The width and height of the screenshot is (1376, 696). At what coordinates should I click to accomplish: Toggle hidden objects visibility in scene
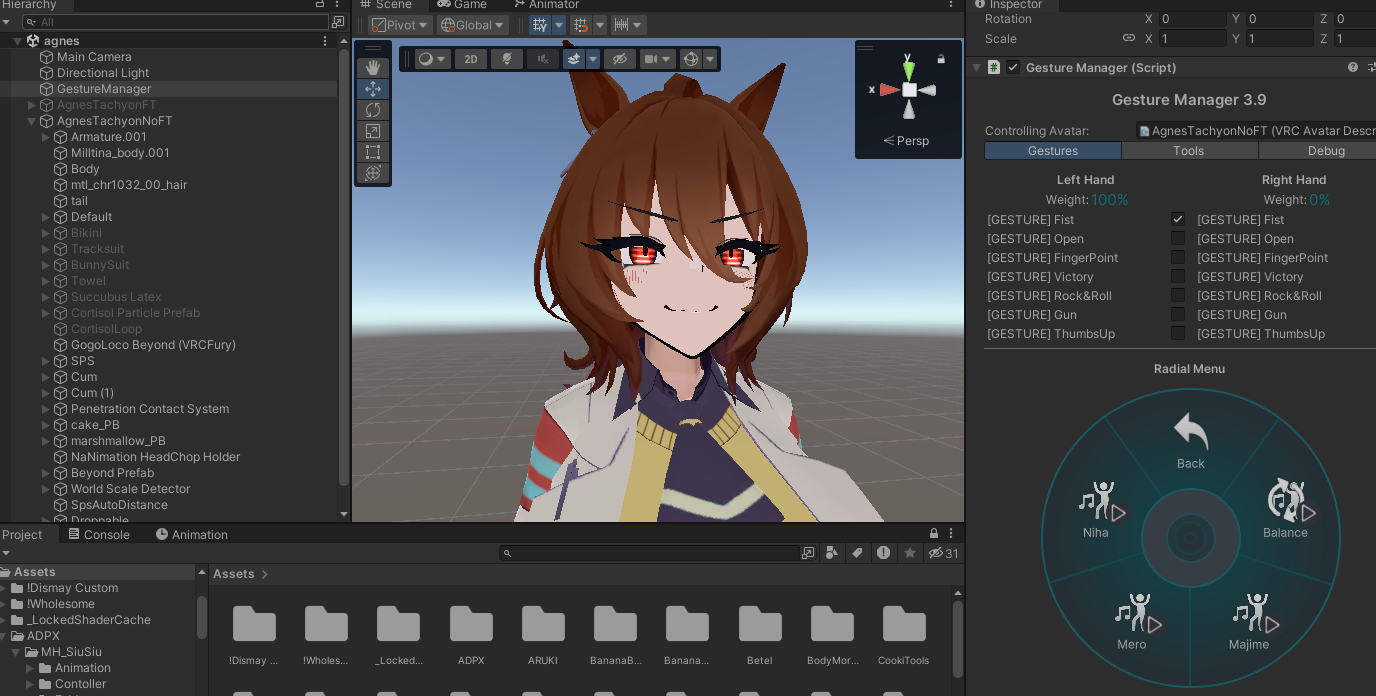pyautogui.click(x=620, y=59)
